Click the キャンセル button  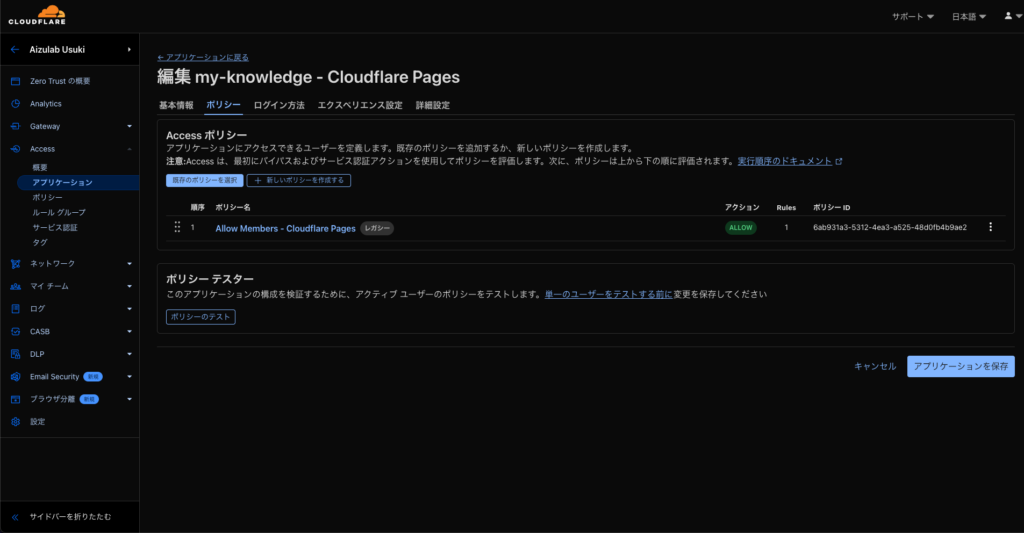click(875, 366)
